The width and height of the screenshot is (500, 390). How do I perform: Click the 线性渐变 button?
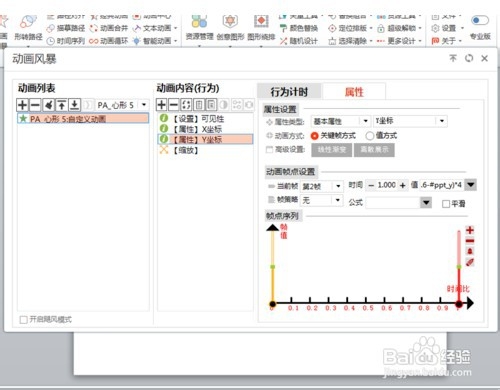tap(332, 150)
